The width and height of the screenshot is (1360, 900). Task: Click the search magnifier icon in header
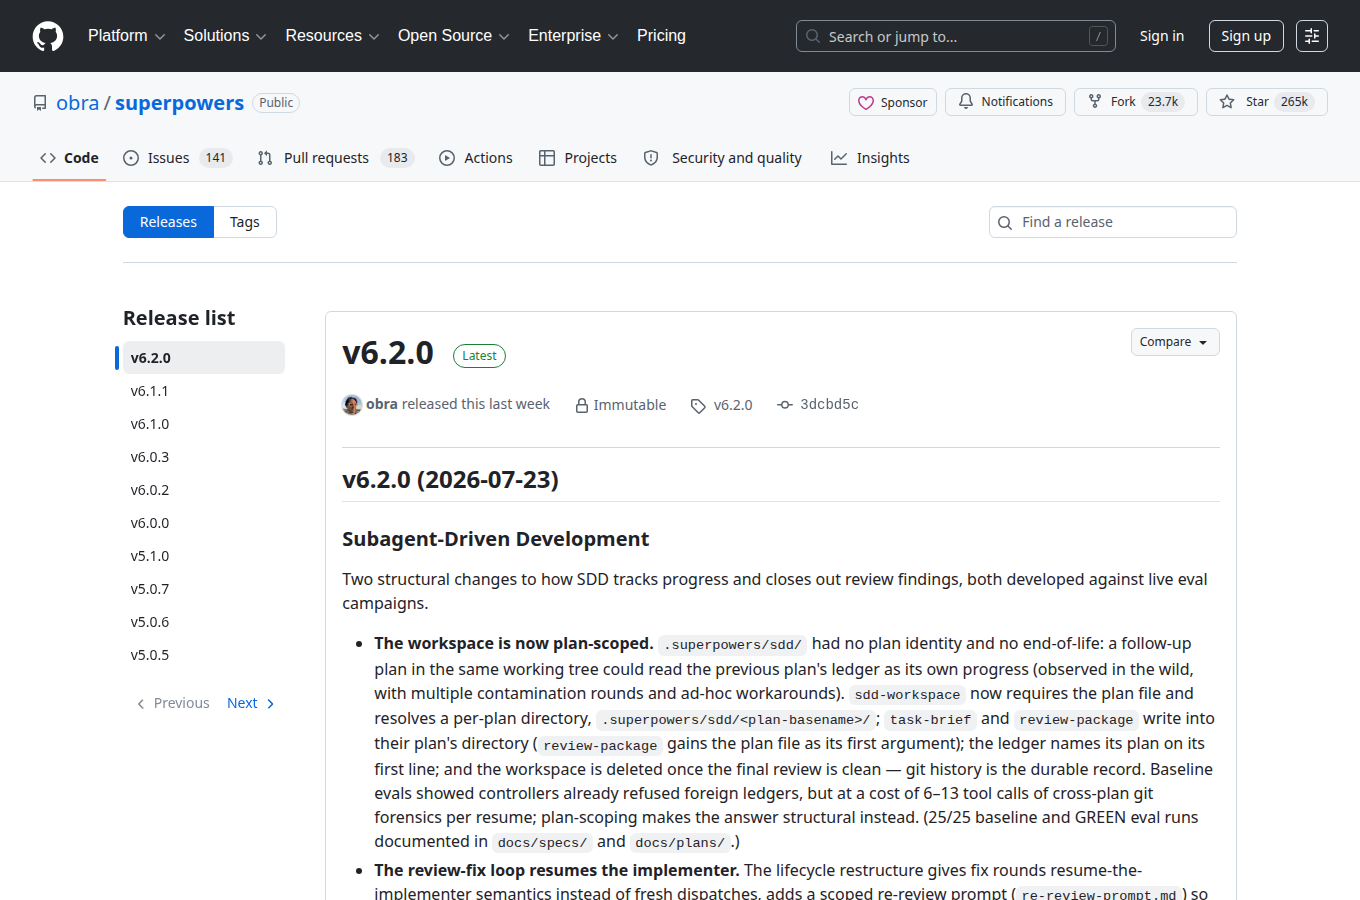click(814, 36)
